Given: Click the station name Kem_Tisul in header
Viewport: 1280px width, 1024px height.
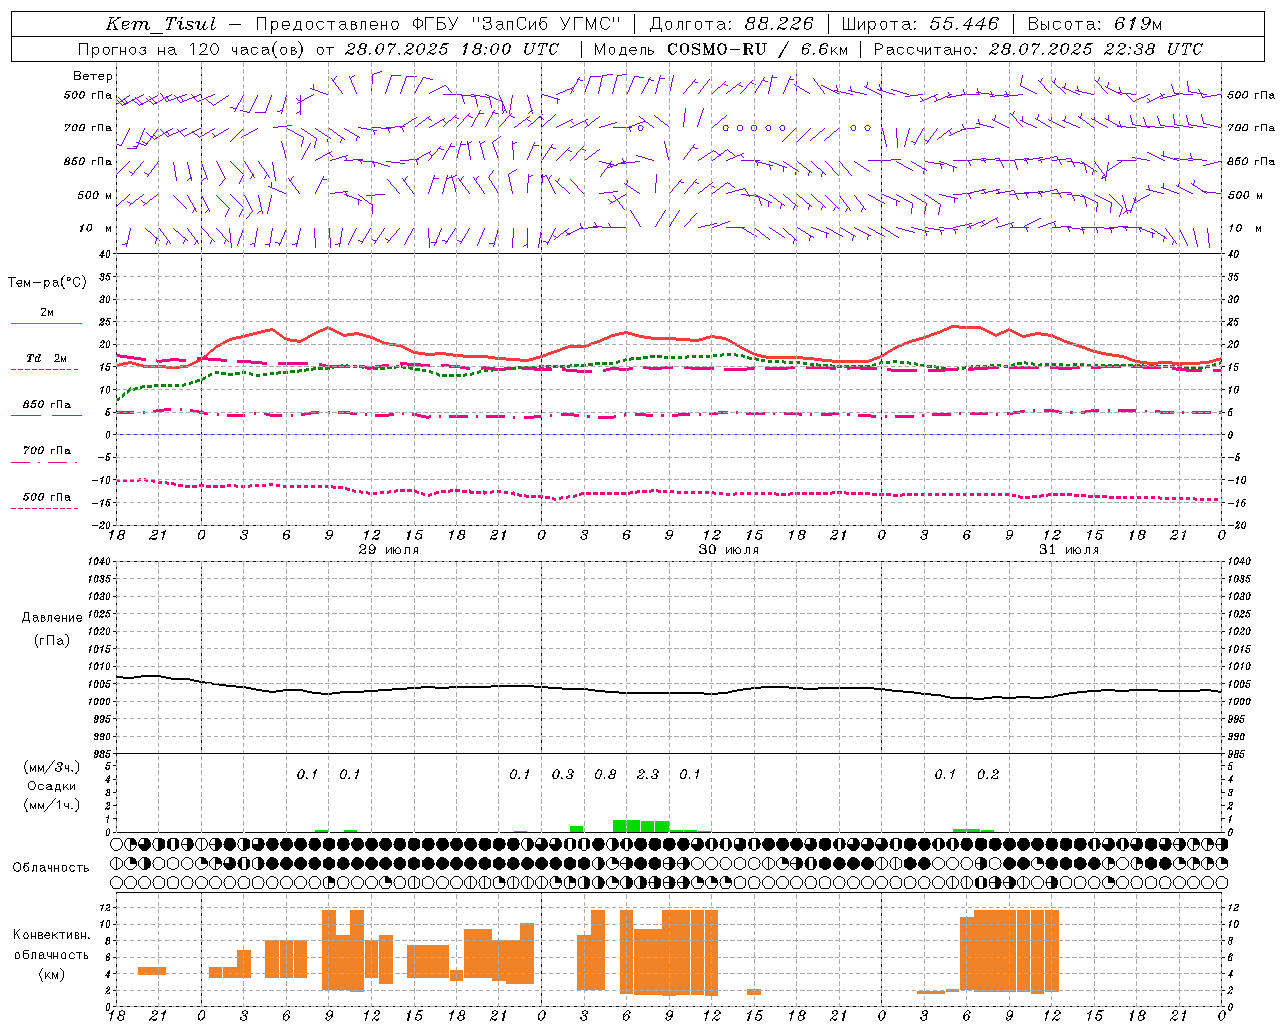Looking at the screenshot, I should pos(161,24).
